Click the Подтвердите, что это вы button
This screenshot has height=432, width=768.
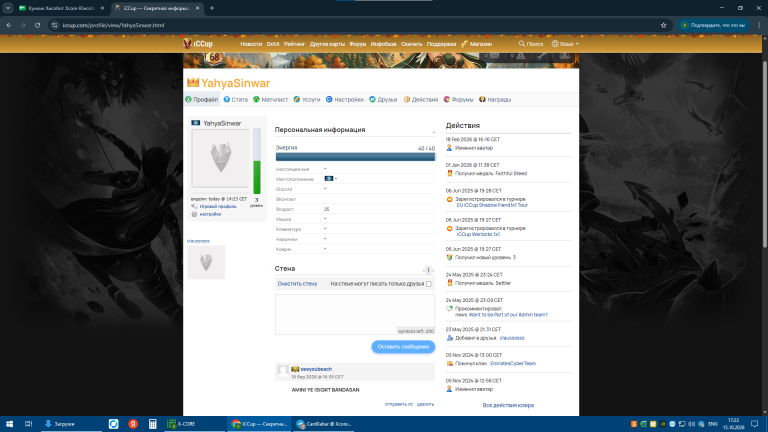pos(713,25)
